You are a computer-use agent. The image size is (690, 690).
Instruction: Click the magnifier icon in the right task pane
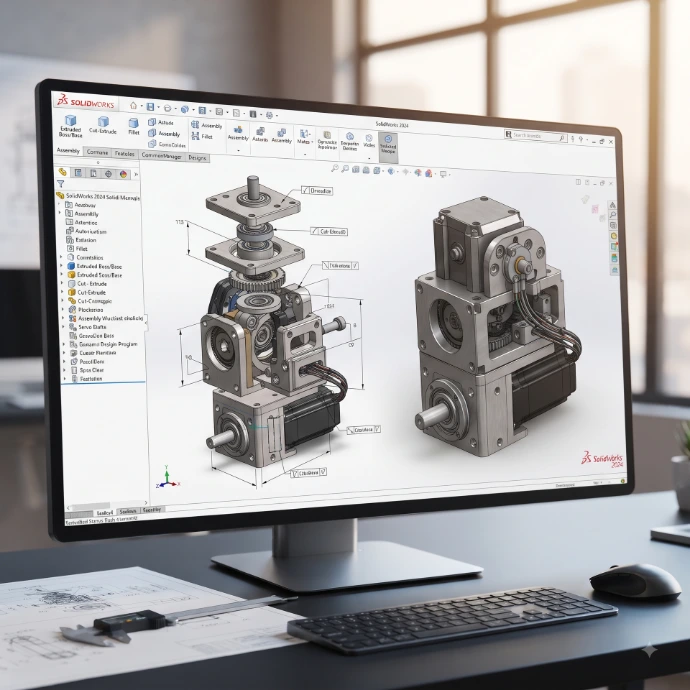click(613, 215)
